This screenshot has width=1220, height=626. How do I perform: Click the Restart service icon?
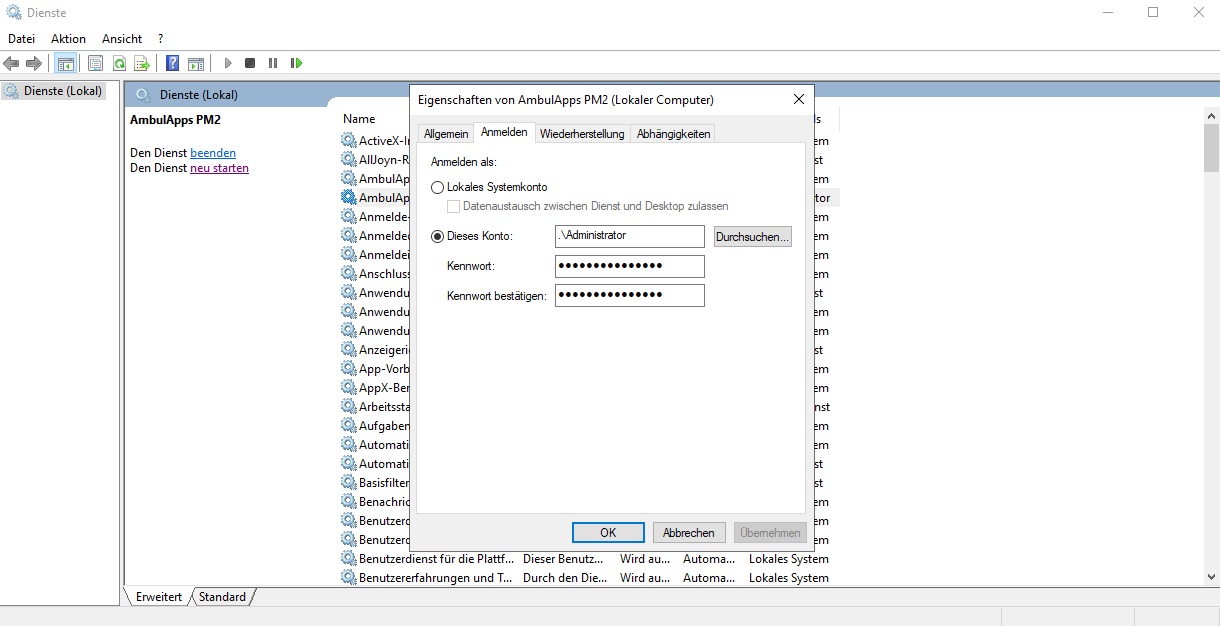click(x=296, y=63)
